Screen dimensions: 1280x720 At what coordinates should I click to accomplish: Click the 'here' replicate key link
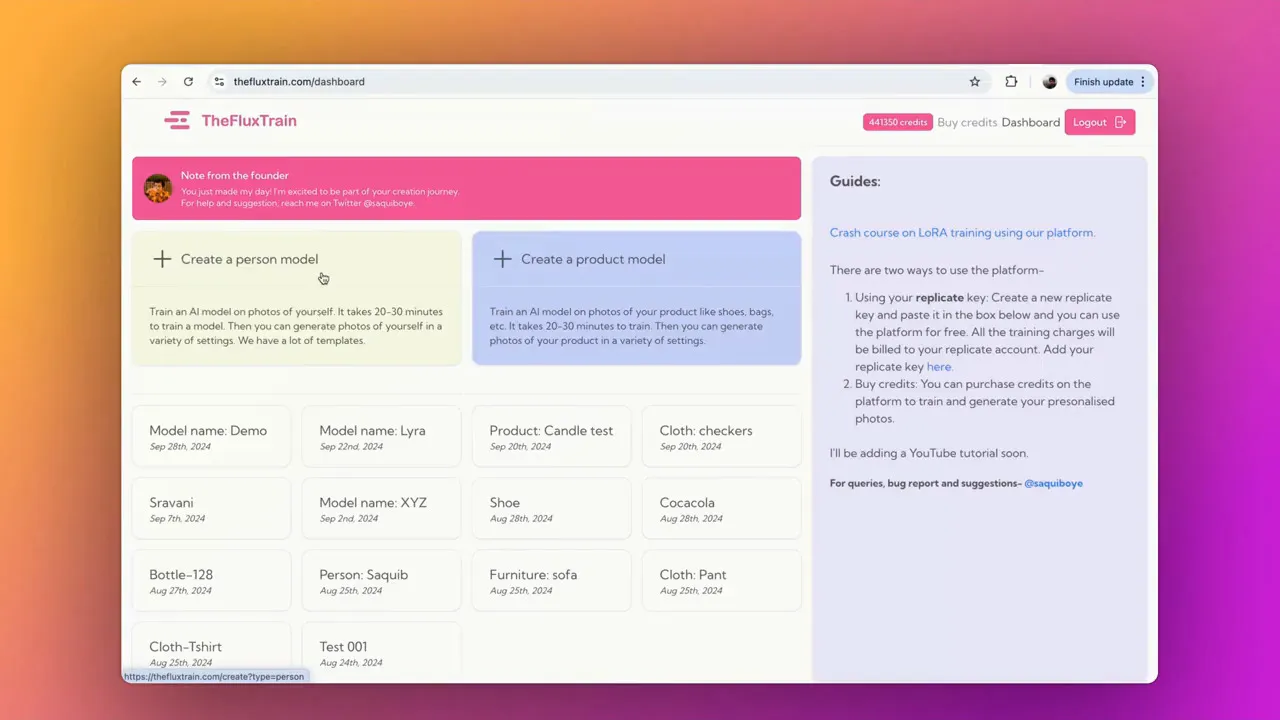pyautogui.click(x=939, y=366)
